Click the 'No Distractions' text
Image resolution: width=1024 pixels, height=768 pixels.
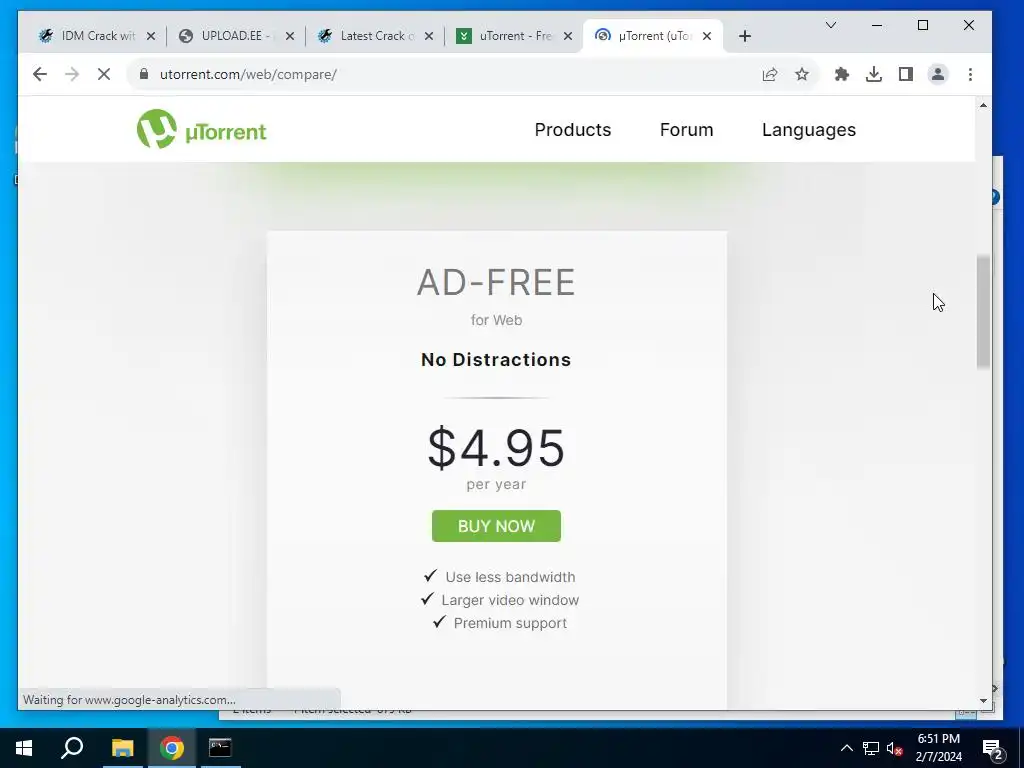[x=496, y=360]
